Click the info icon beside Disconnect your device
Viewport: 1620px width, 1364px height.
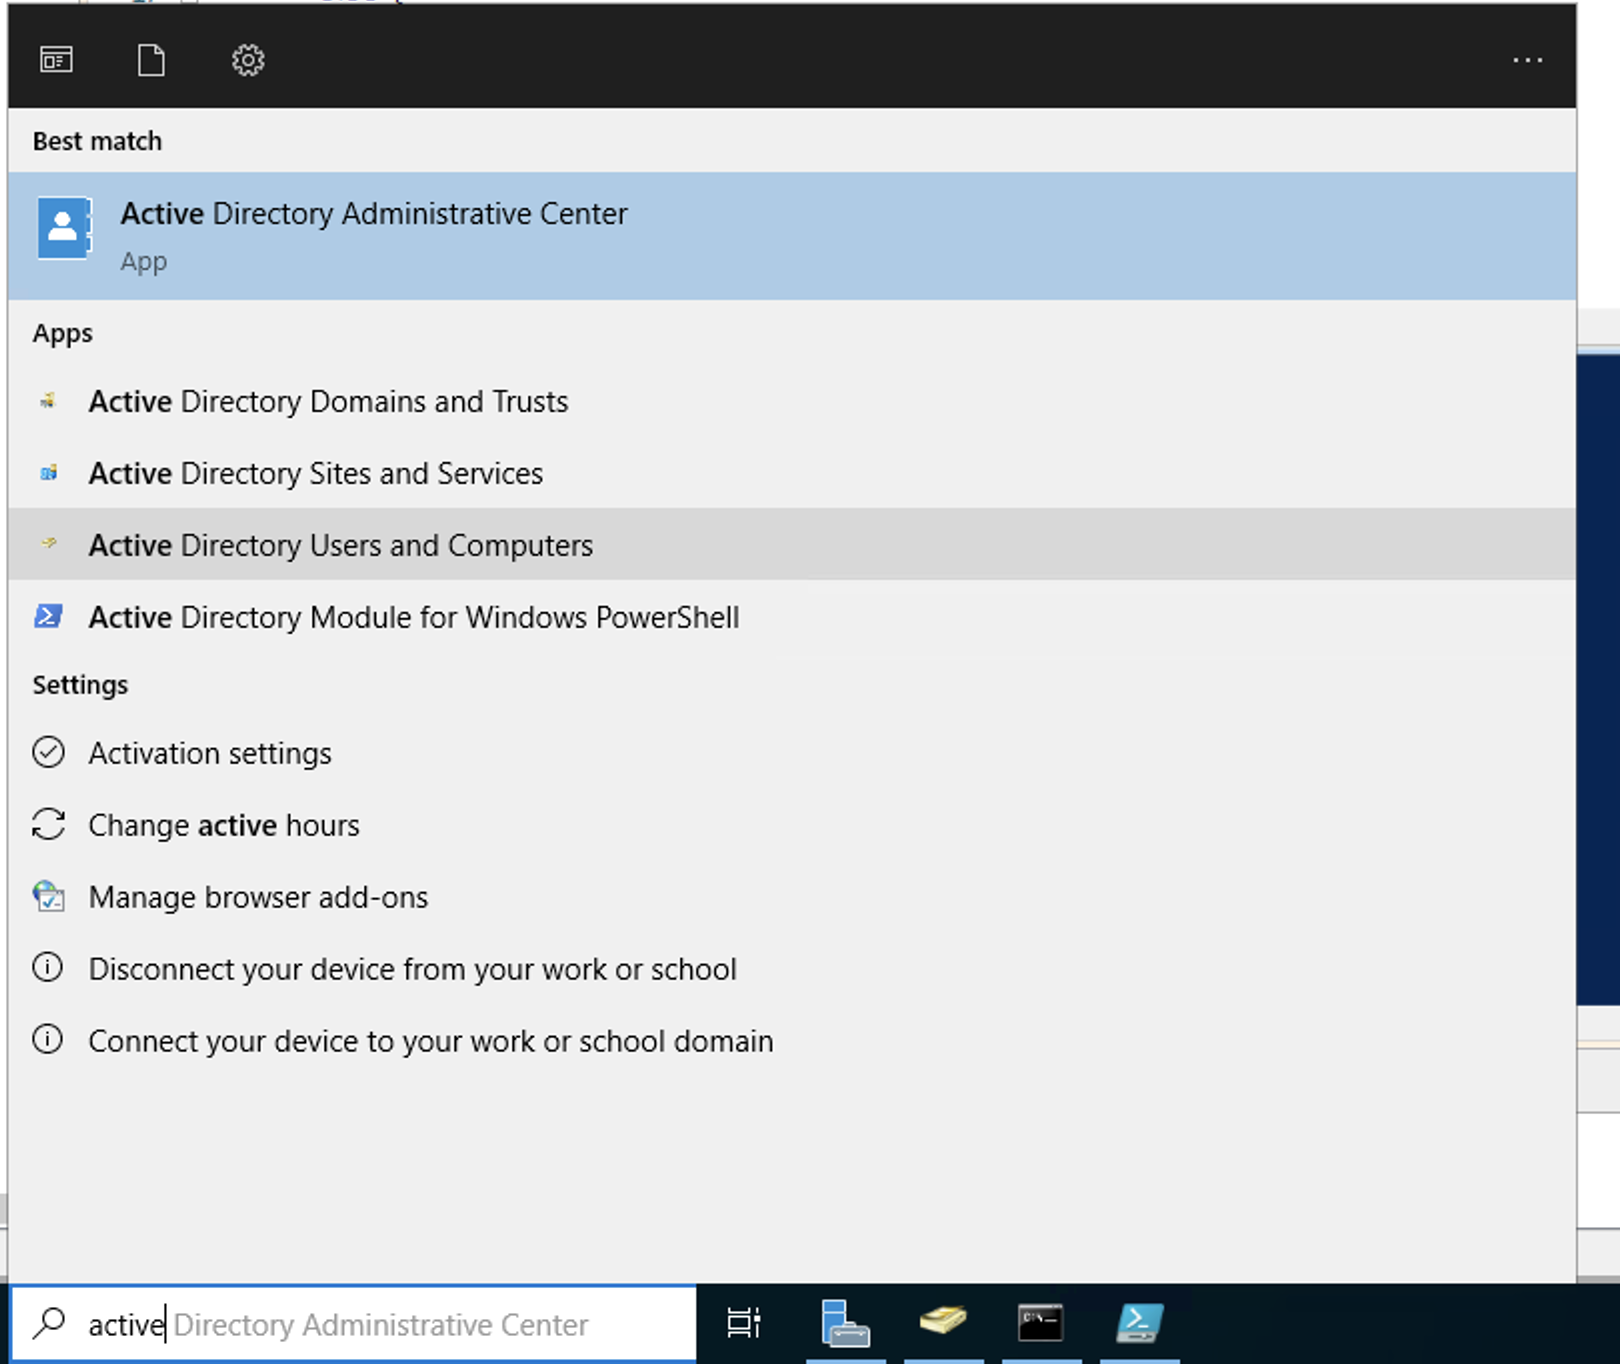pos(47,968)
